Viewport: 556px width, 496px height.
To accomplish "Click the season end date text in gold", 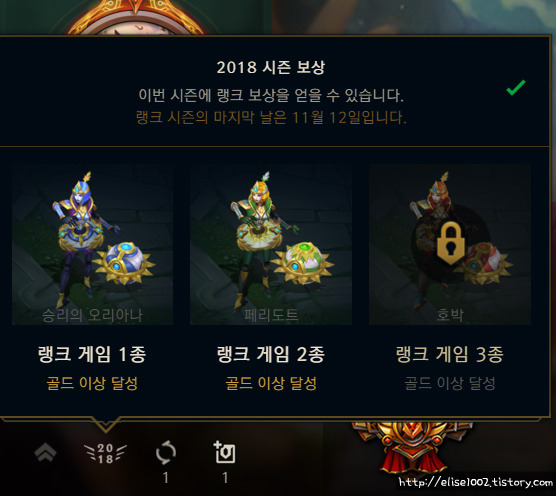I will click(x=271, y=118).
